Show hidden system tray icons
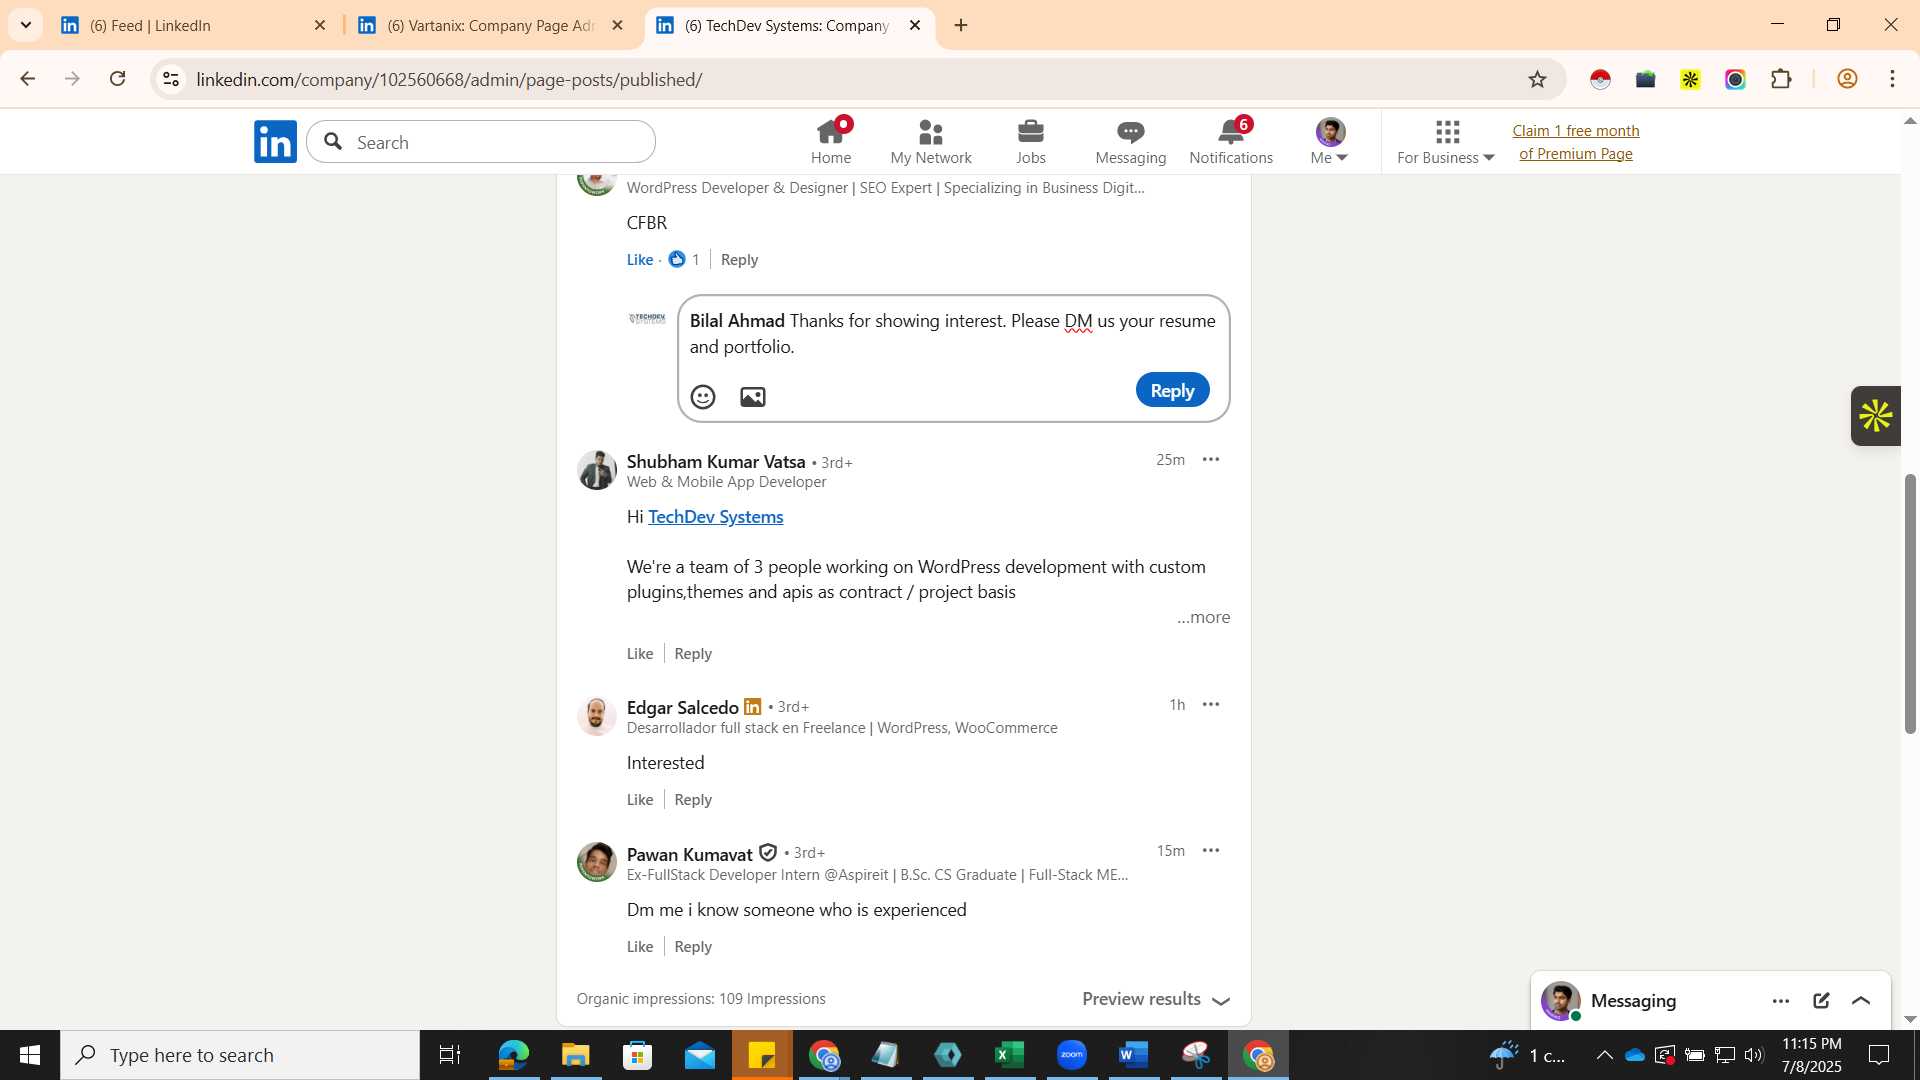 (1604, 1055)
